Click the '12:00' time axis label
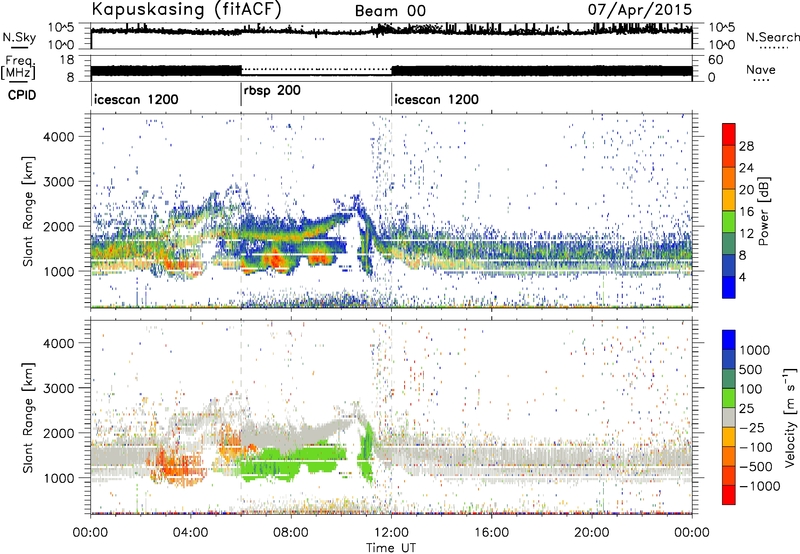This screenshot has width=800, height=554. pos(391,533)
